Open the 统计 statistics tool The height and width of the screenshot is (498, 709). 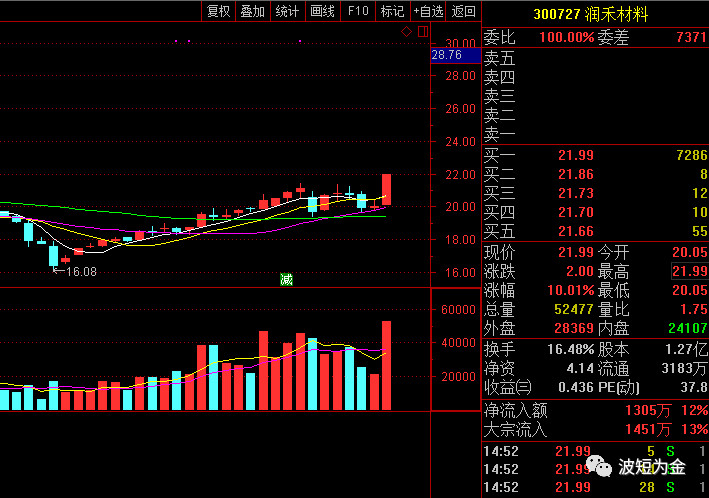click(x=287, y=11)
